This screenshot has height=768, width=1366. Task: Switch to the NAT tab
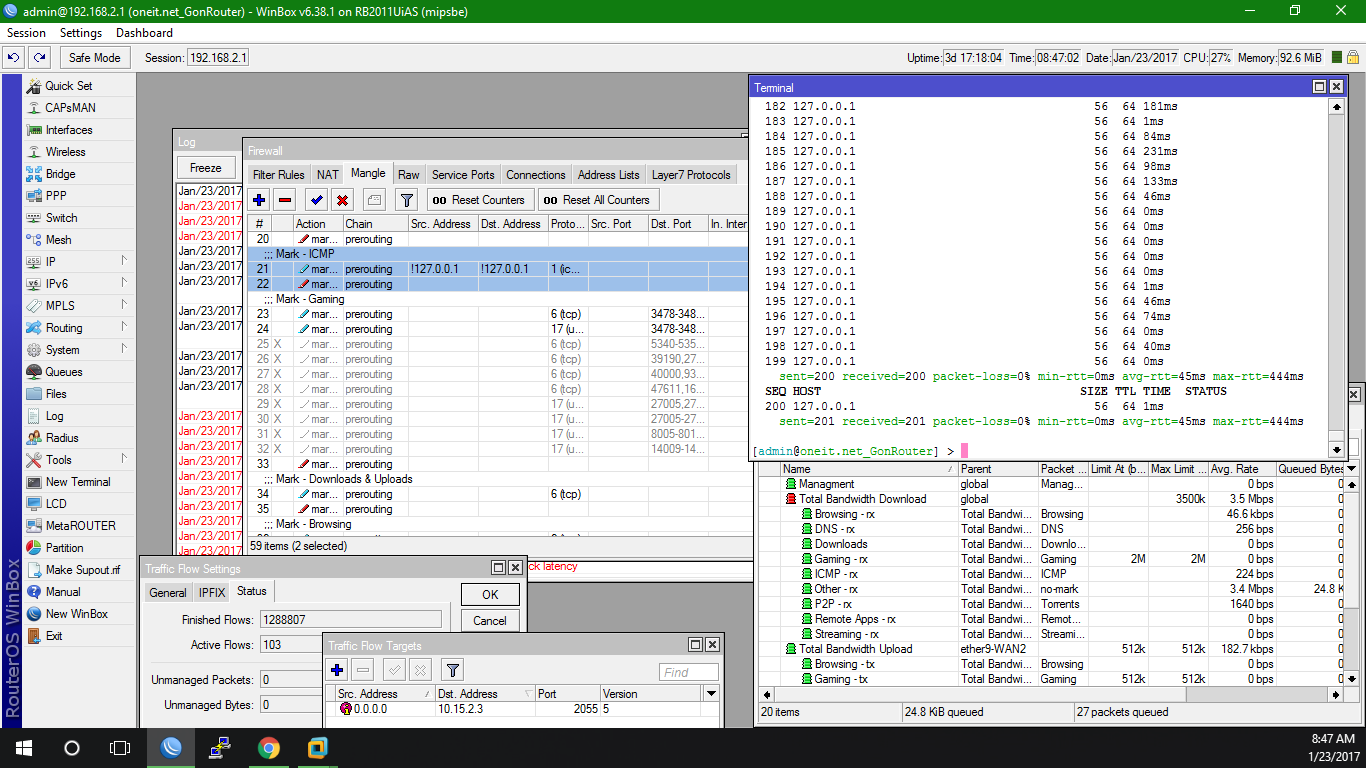click(x=328, y=175)
